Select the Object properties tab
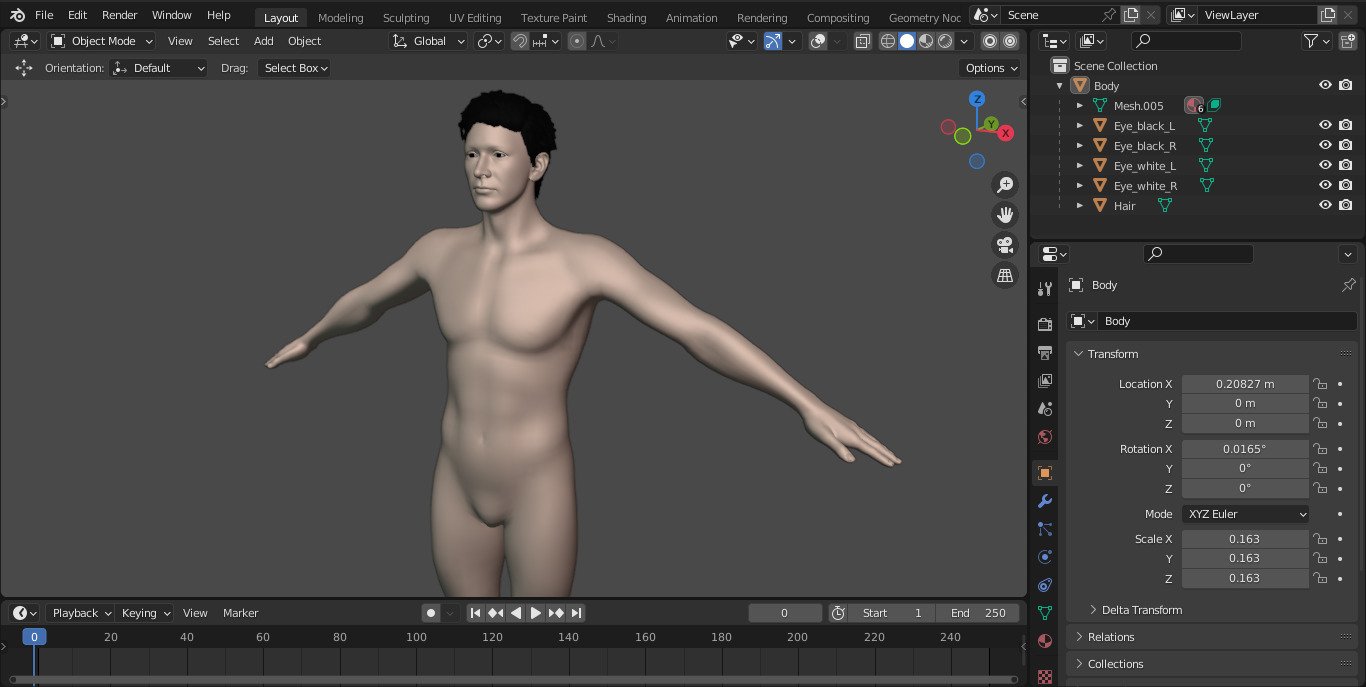The image size is (1366, 687). point(1045,473)
